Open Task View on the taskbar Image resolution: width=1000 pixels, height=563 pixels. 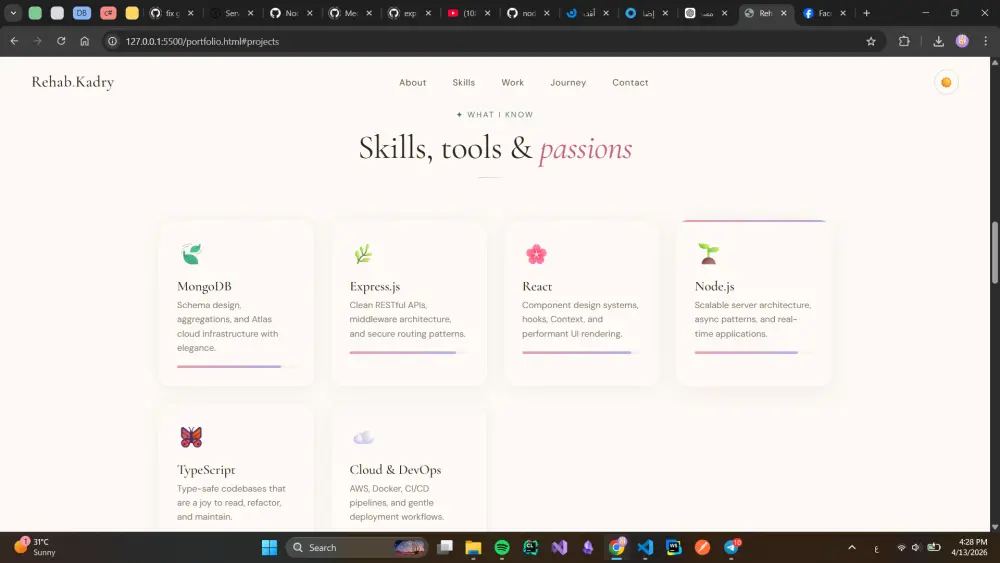coord(445,548)
